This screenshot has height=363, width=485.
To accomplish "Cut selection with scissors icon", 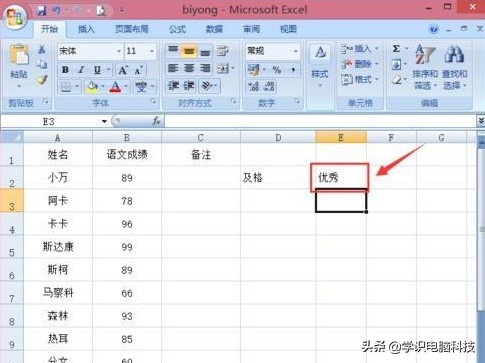I will click(x=42, y=50).
